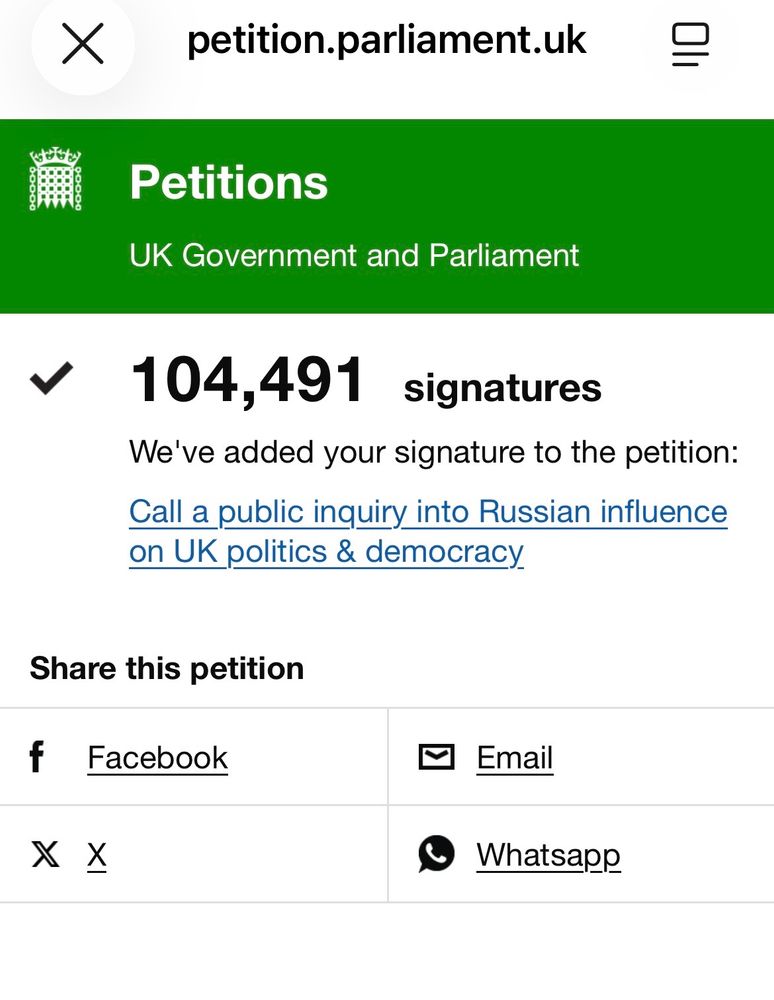Click the Parliament portcullis crown logo
The image size is (774, 1000).
pyautogui.click(x=55, y=180)
